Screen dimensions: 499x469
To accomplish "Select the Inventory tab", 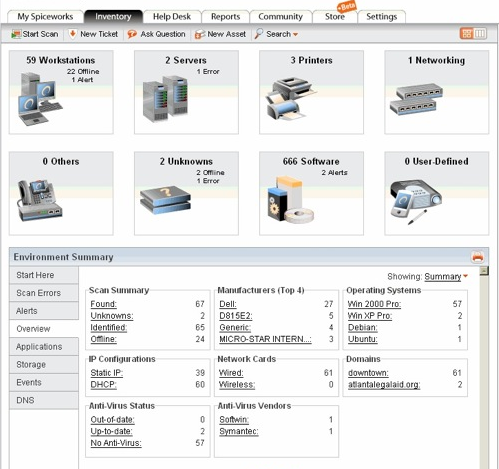I will [x=113, y=17].
